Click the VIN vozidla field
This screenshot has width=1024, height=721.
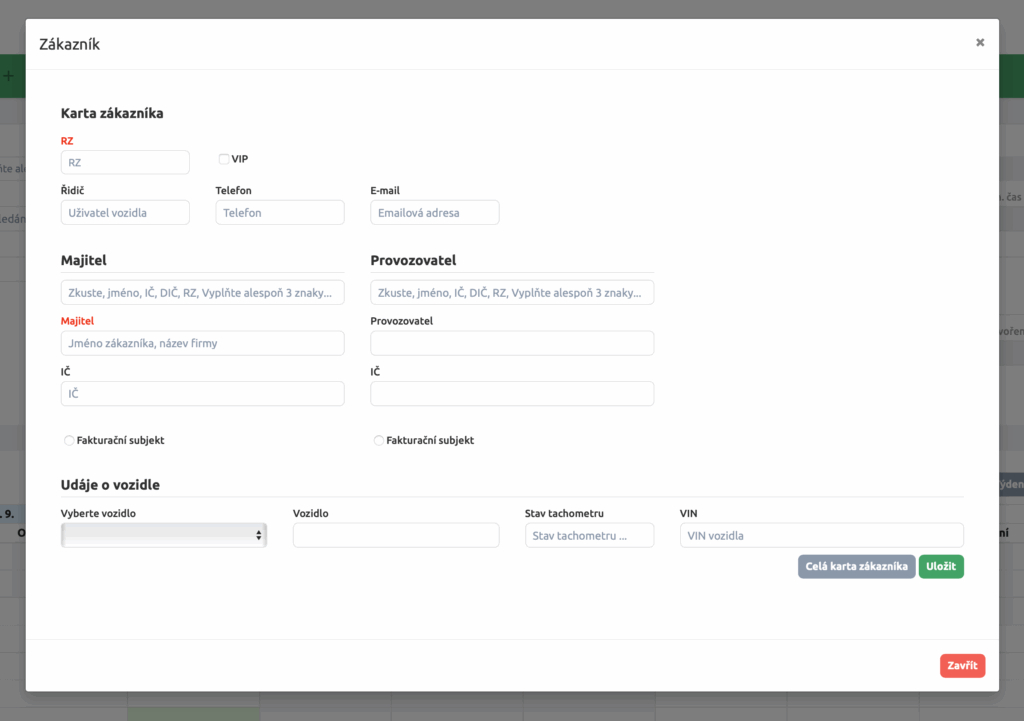click(821, 535)
